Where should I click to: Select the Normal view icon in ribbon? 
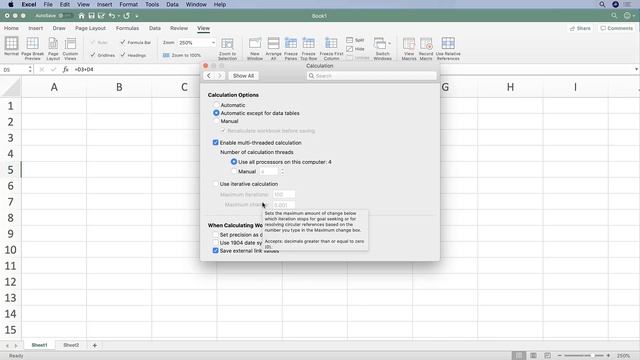[x=11, y=43]
